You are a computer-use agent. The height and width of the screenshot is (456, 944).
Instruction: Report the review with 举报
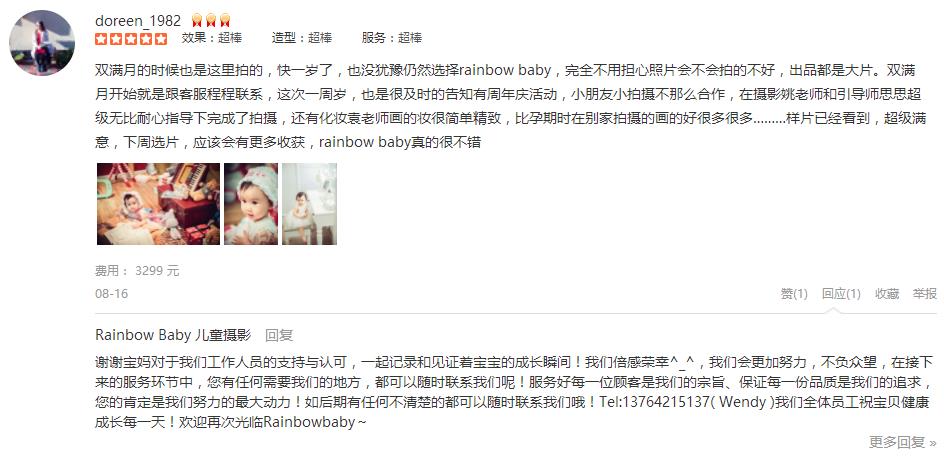(925, 294)
